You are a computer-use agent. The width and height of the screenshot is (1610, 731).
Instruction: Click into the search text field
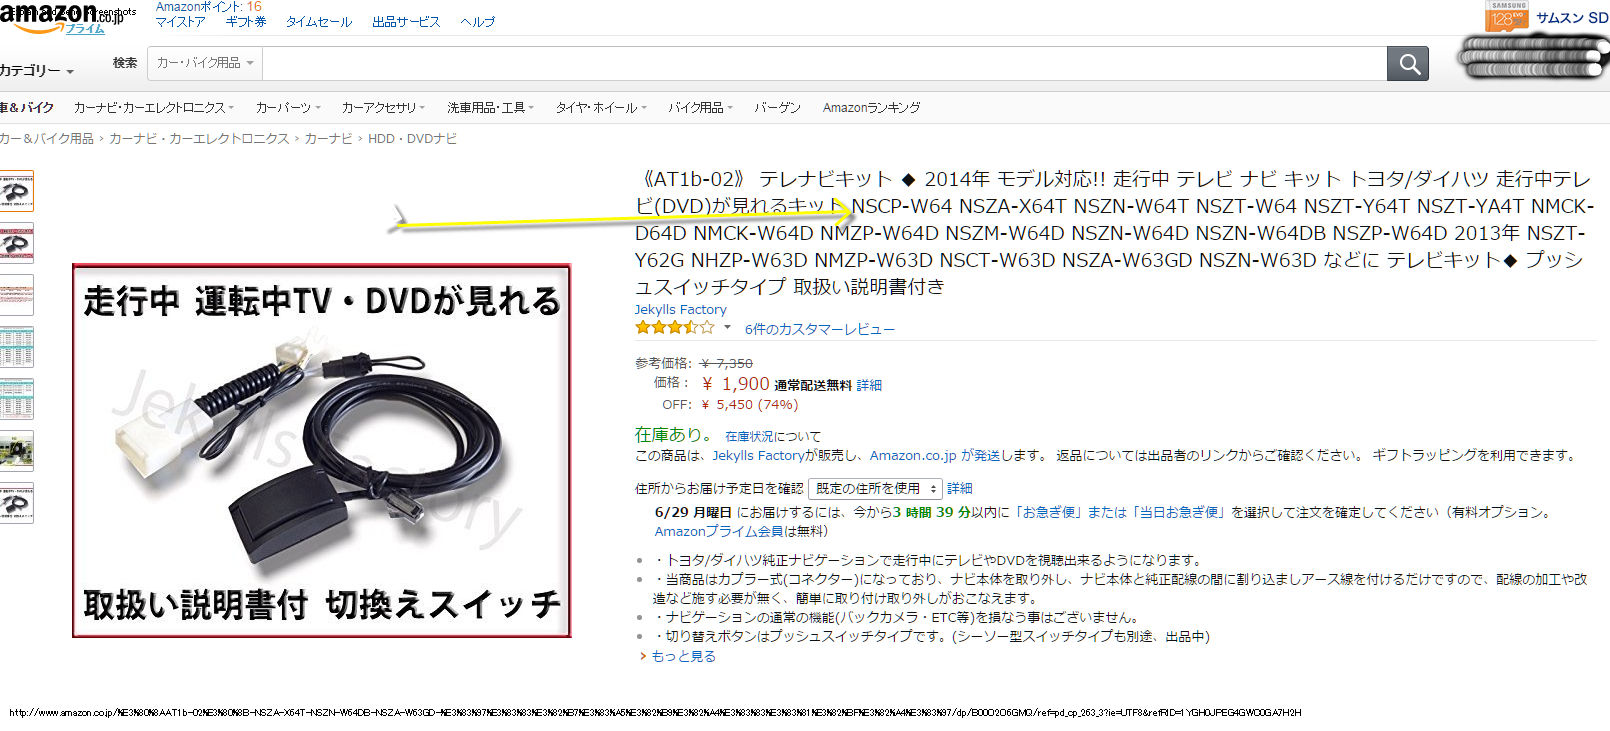[824, 63]
